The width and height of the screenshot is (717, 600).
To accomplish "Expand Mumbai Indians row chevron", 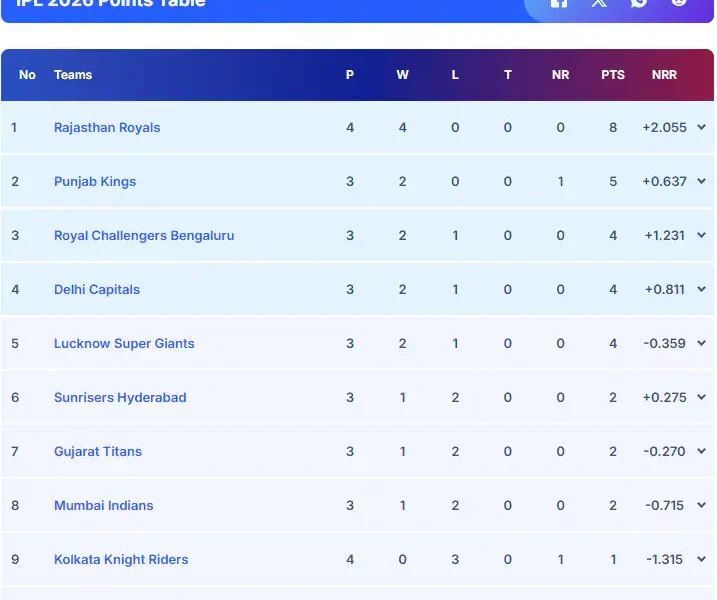I will [701, 506].
